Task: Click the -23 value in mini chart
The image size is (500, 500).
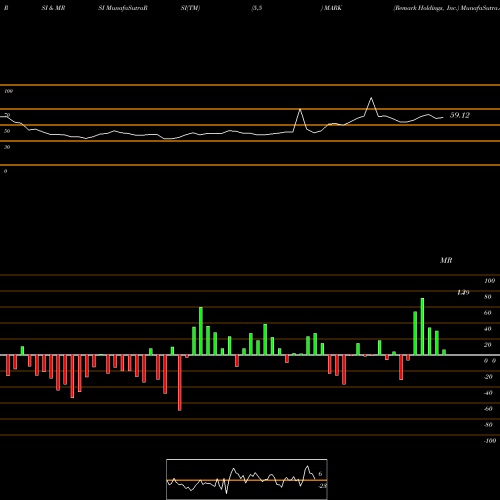Action: coord(322,486)
